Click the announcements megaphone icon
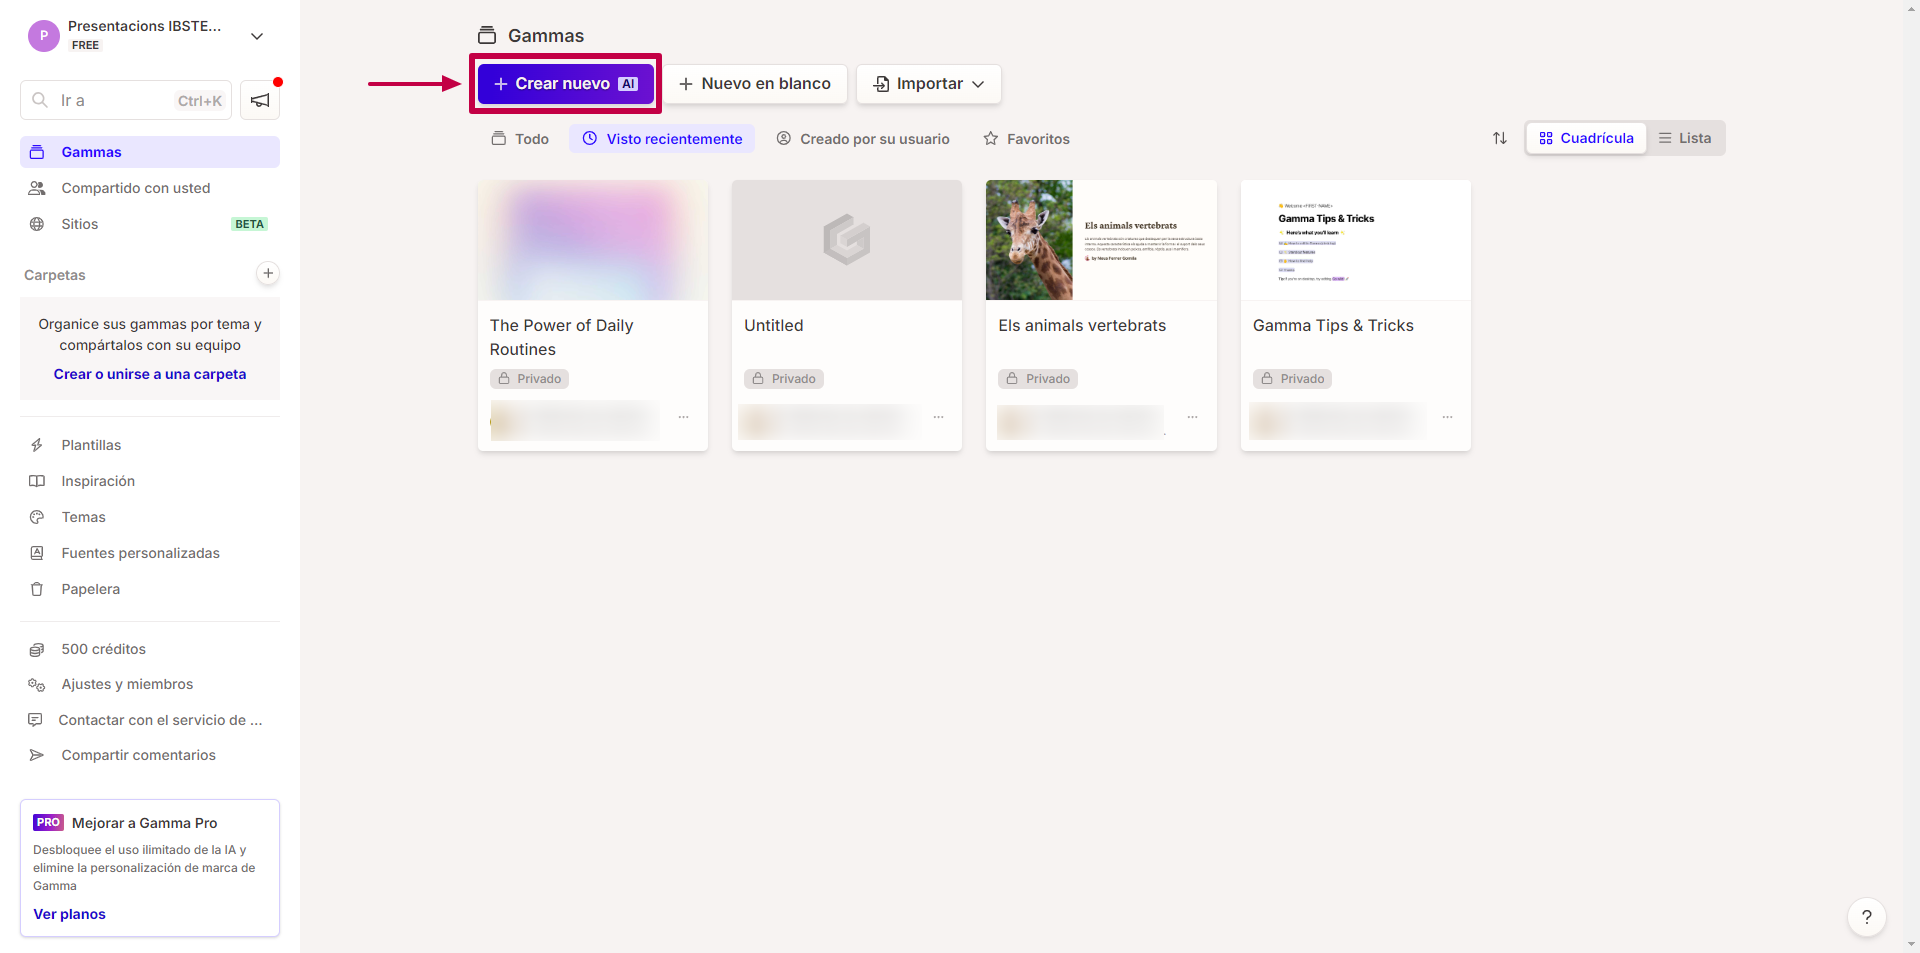 [260, 100]
